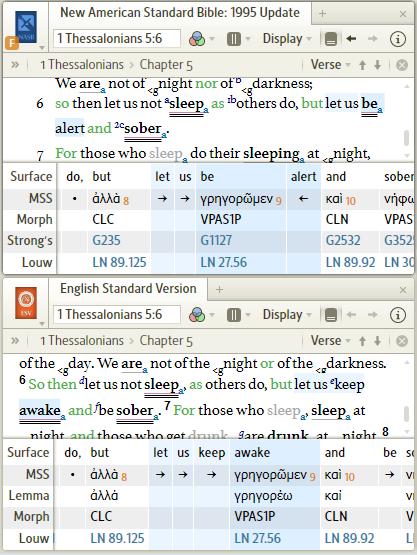Click Chapter 5 breadcrumb in NASB panel

pos(166,65)
